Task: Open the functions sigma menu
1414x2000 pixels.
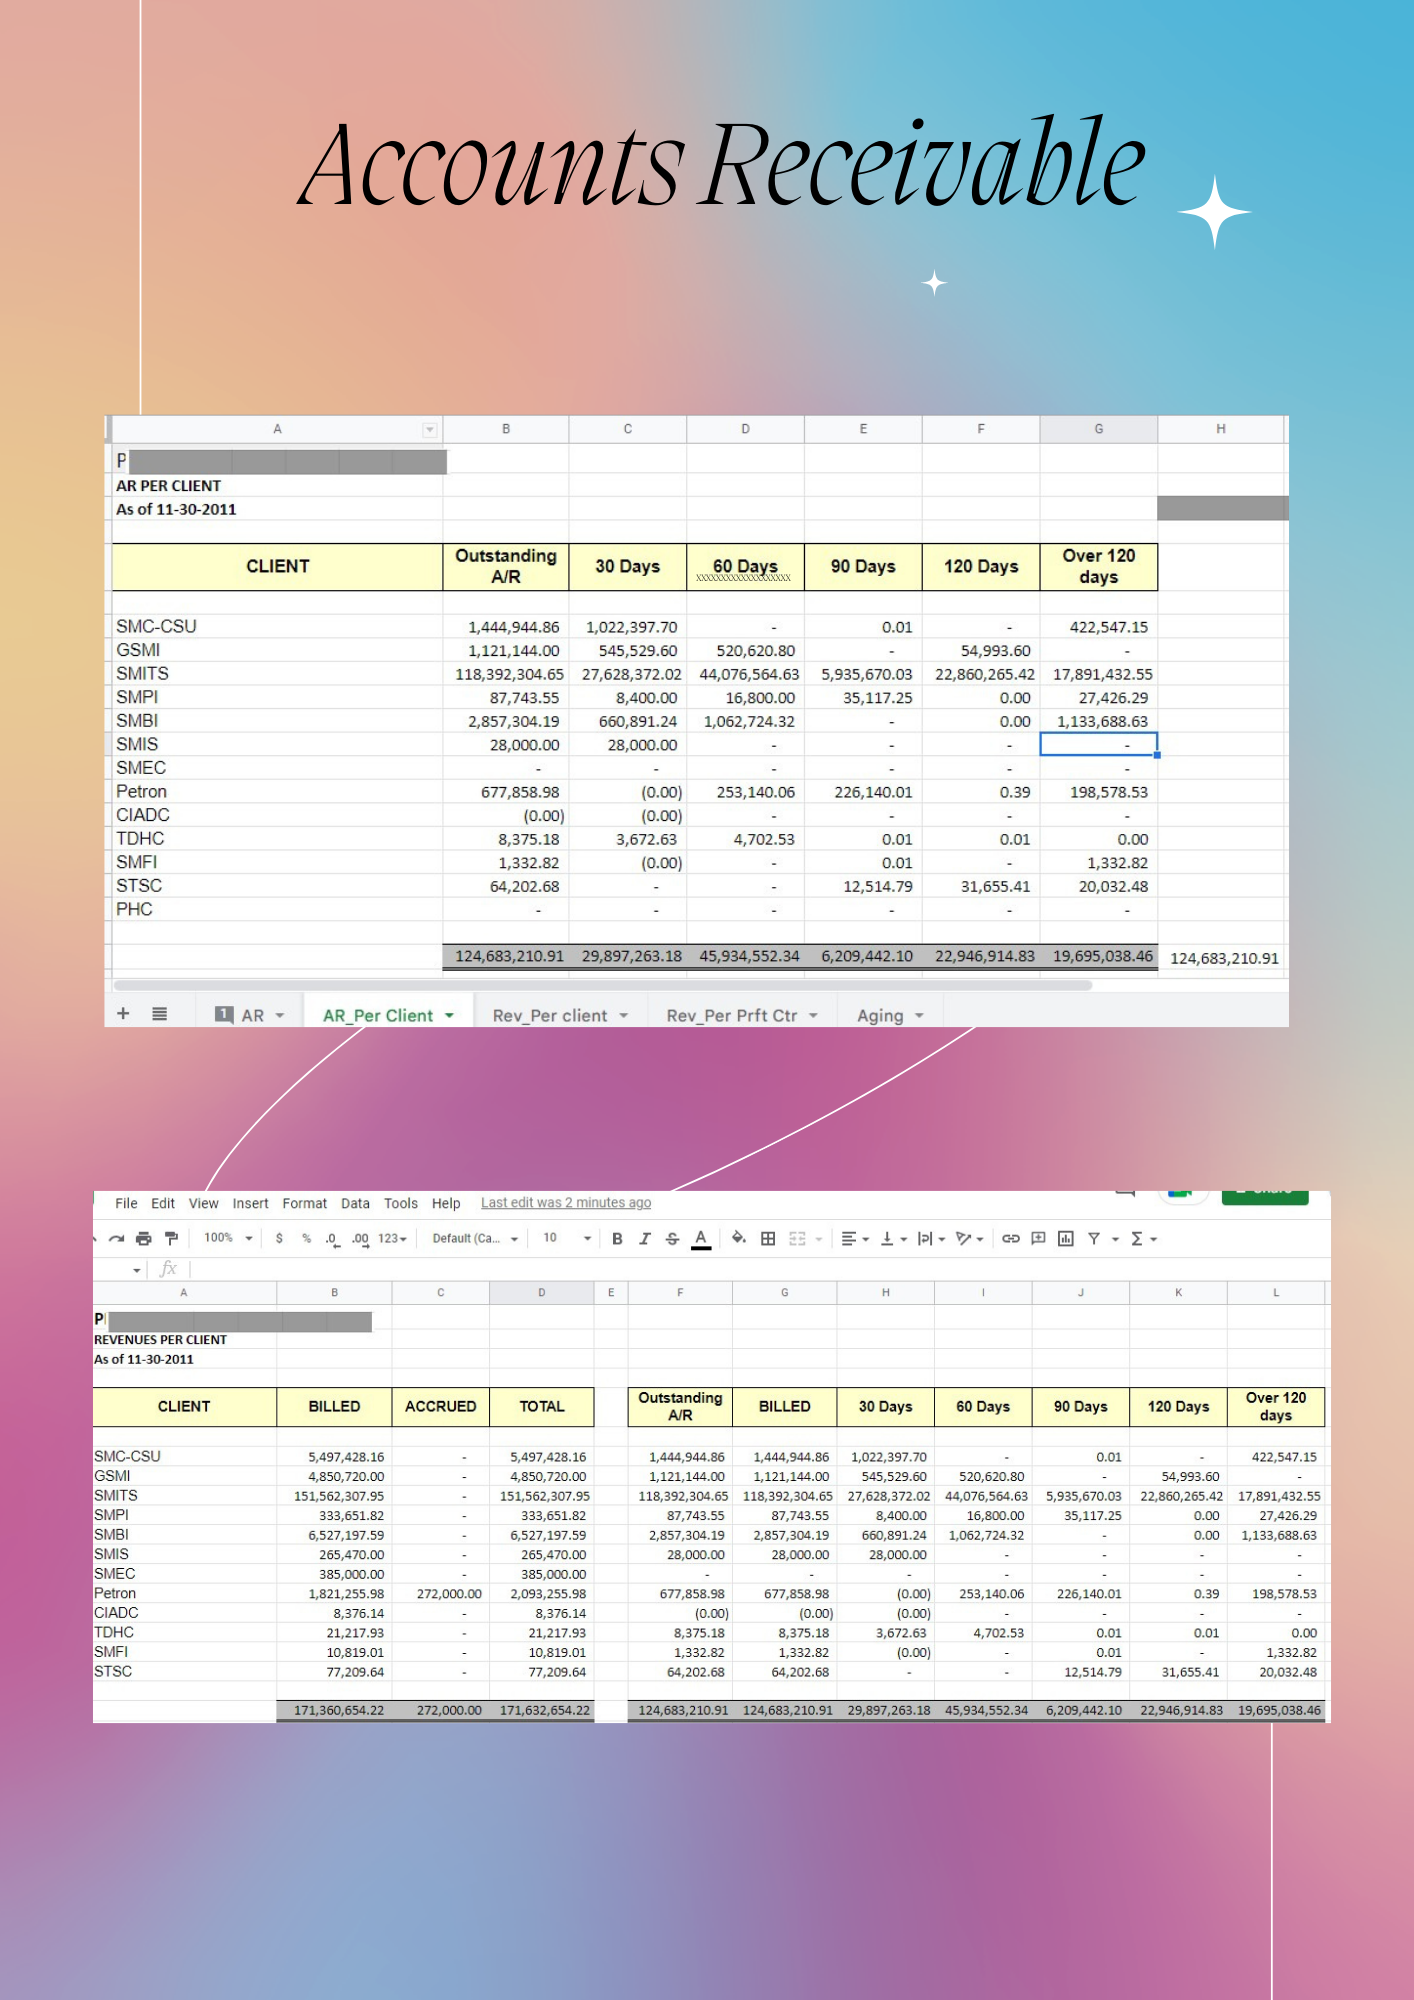Action: (1143, 1239)
